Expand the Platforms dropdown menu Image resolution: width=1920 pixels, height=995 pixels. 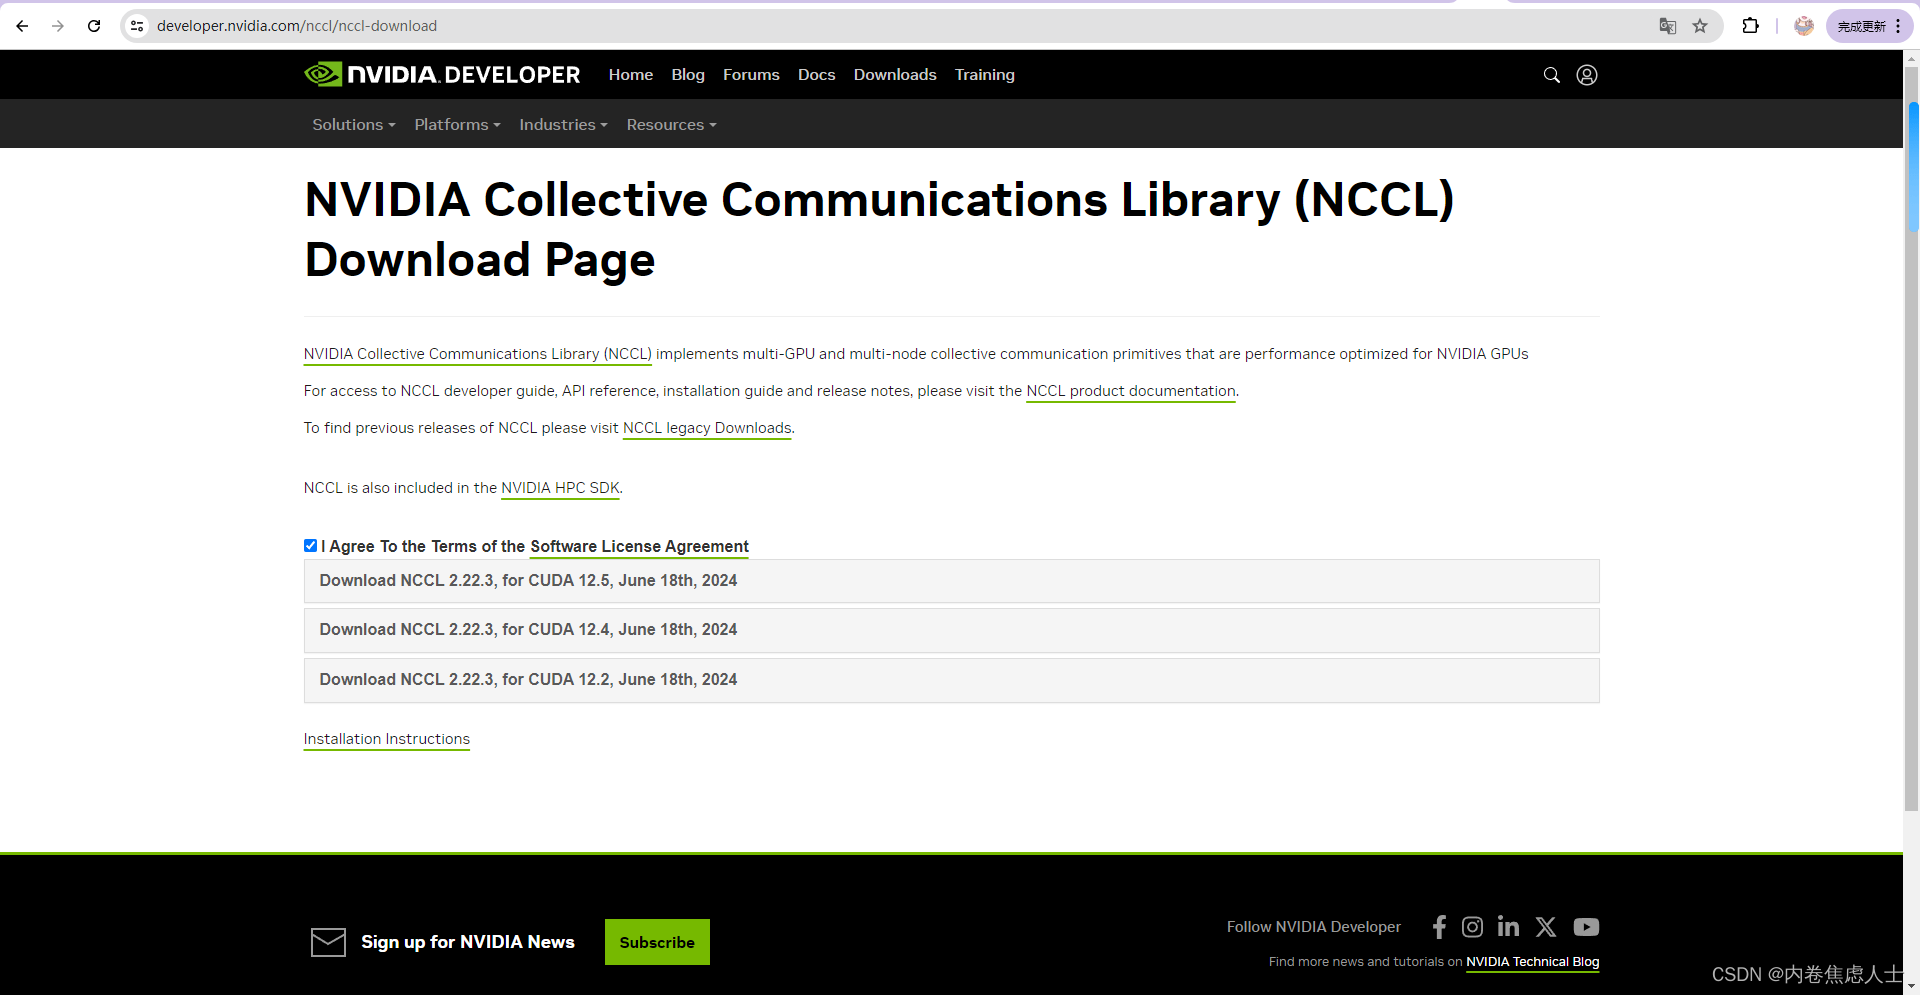(x=457, y=125)
